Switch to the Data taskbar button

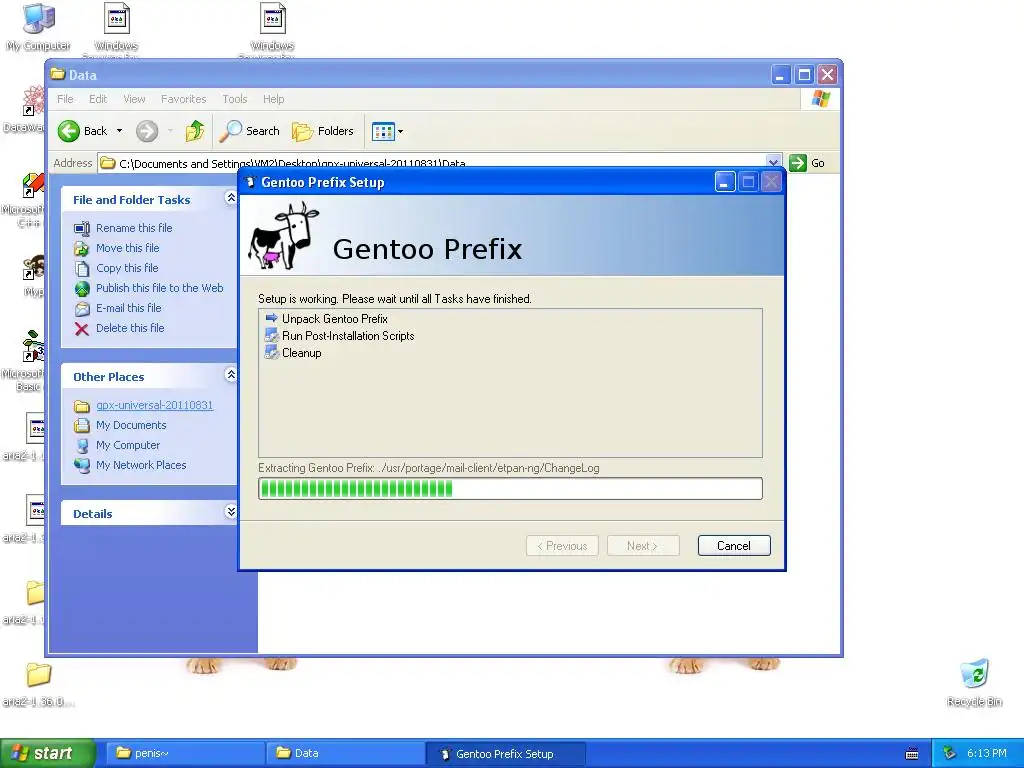pos(345,753)
